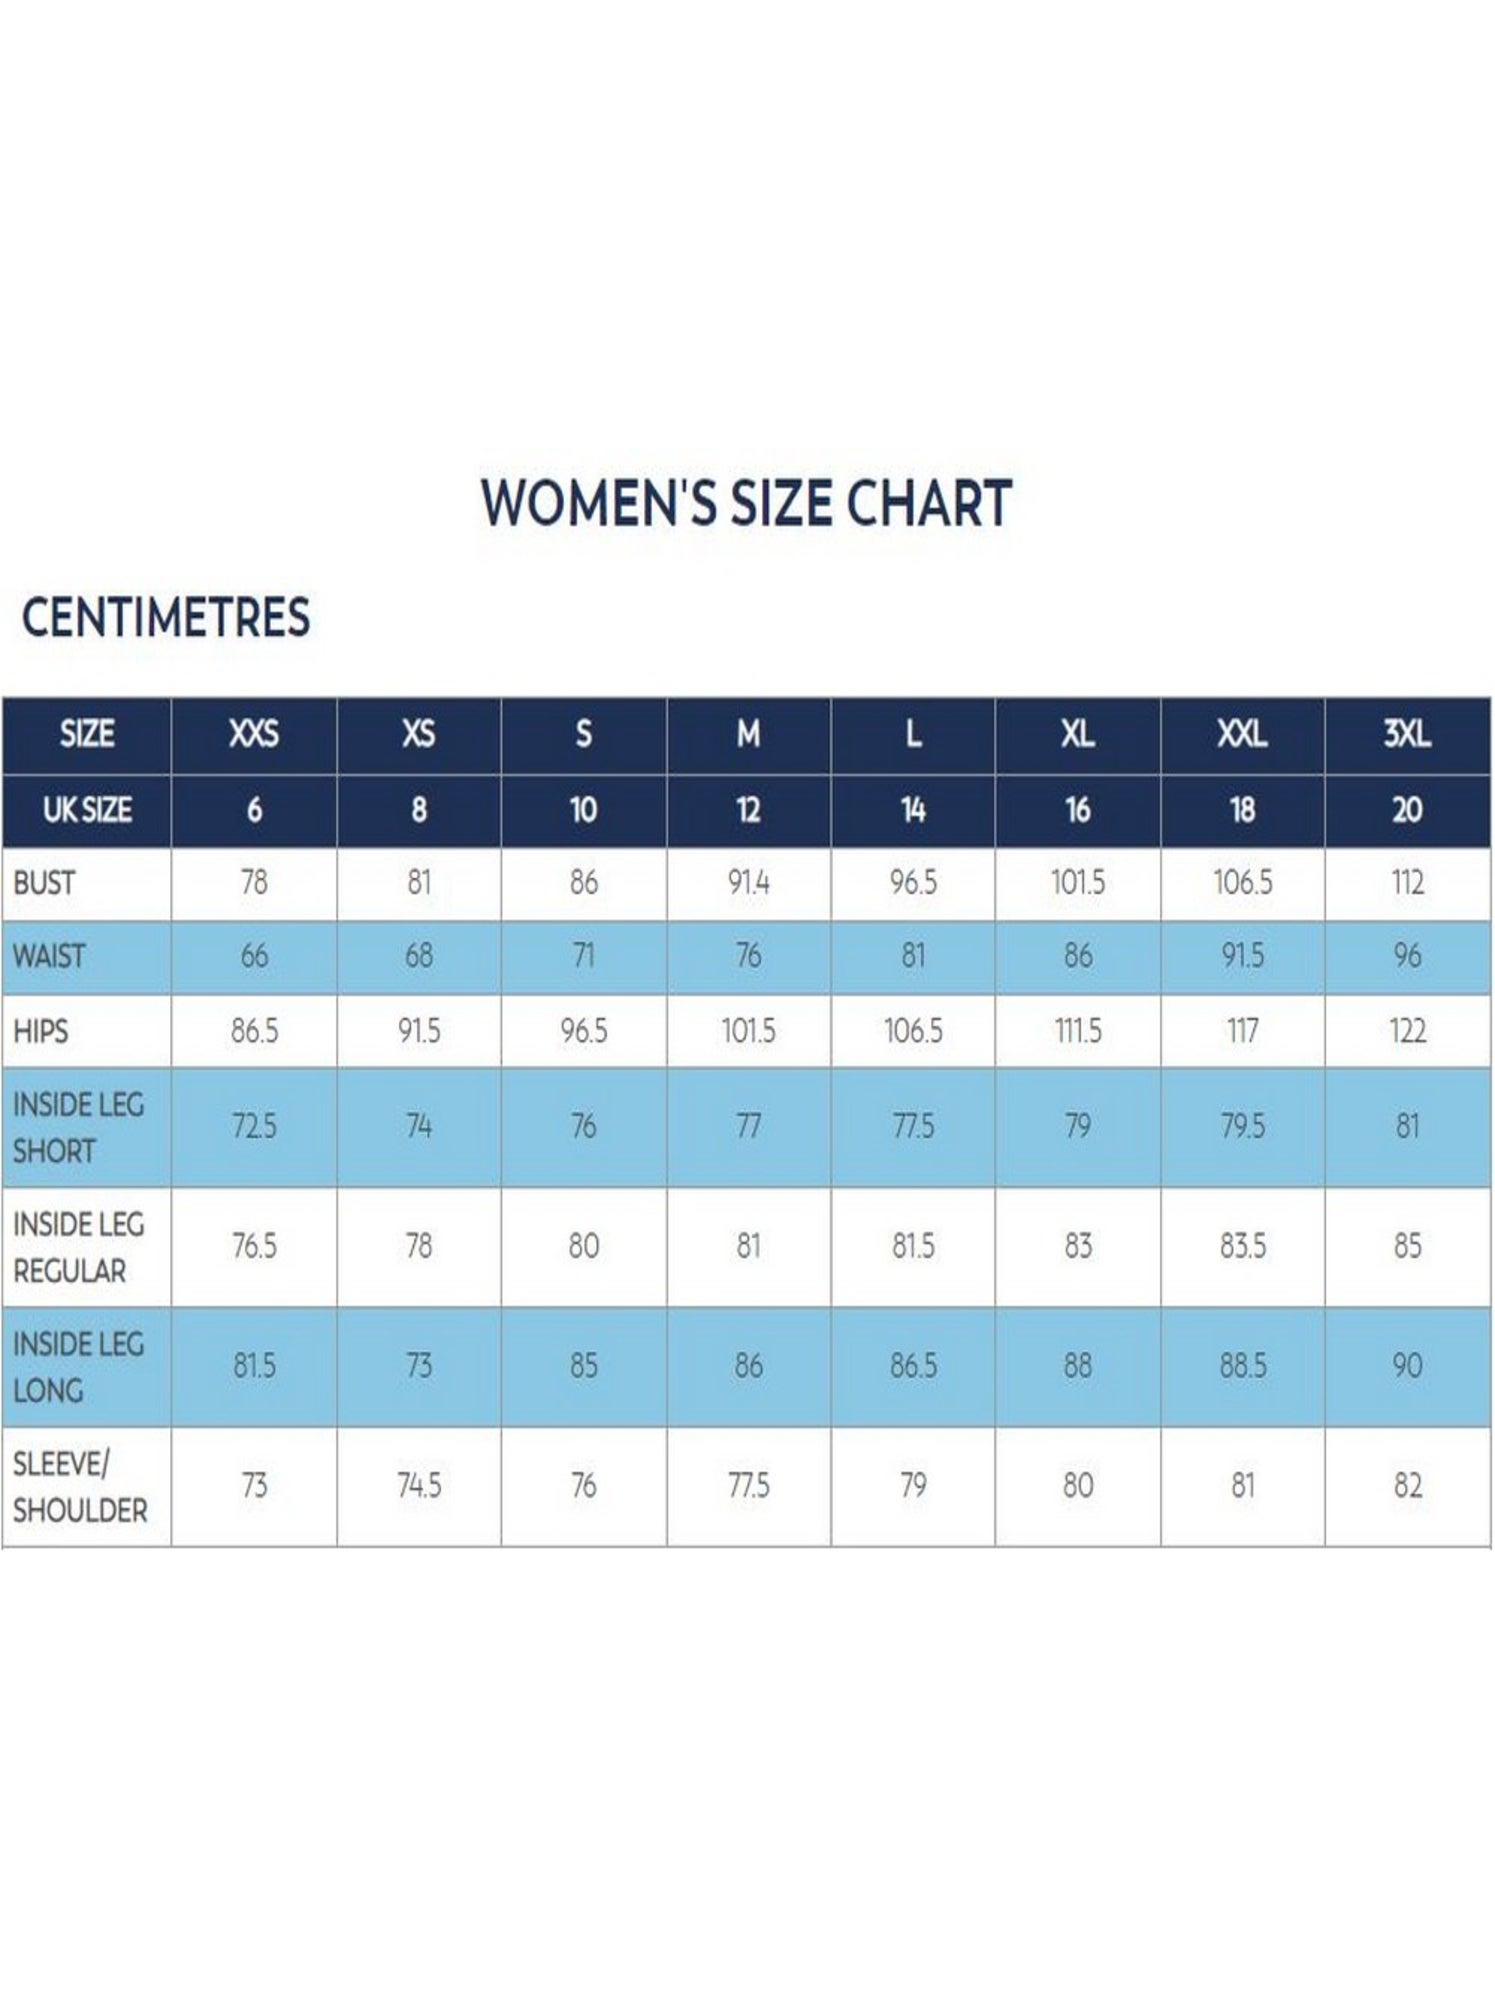Click the M size header cell
Screen dimensions: 1495x2000
(x=748, y=736)
